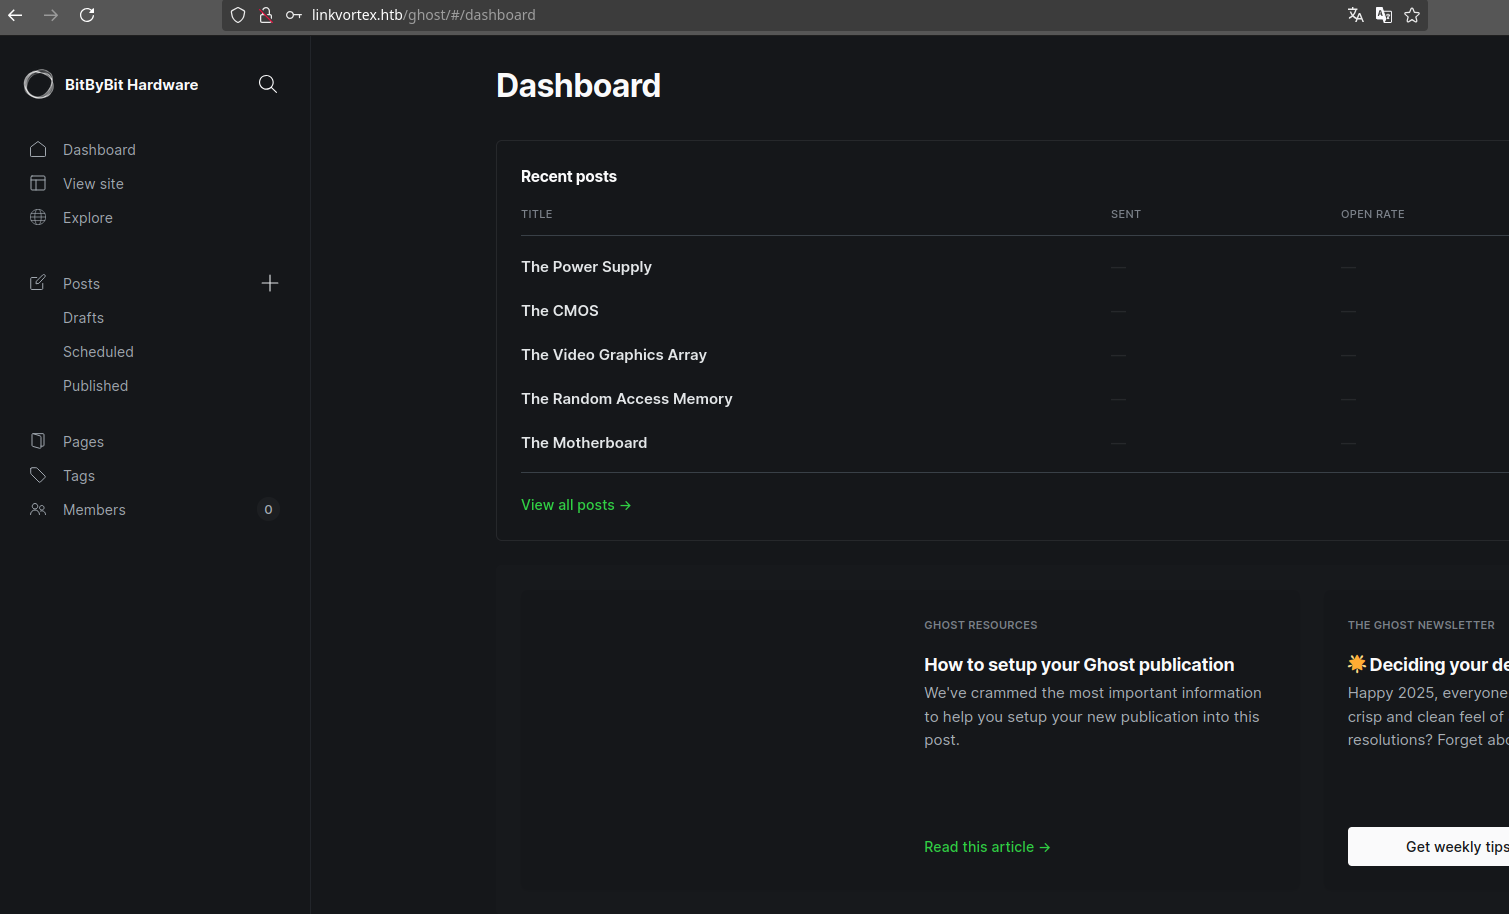Follow the Read this article link
Image resolution: width=1509 pixels, height=914 pixels.
tap(987, 847)
